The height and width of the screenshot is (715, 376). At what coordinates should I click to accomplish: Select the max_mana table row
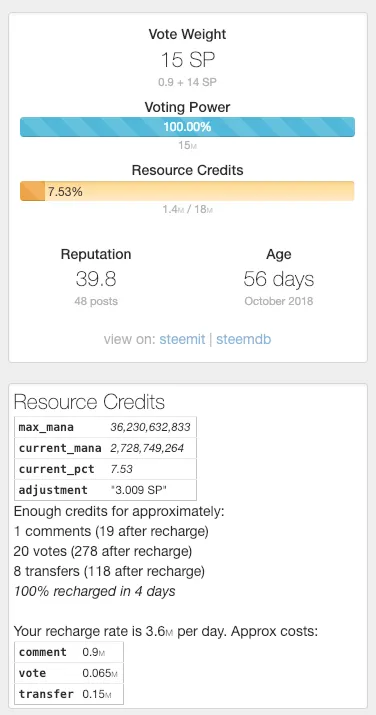point(105,427)
